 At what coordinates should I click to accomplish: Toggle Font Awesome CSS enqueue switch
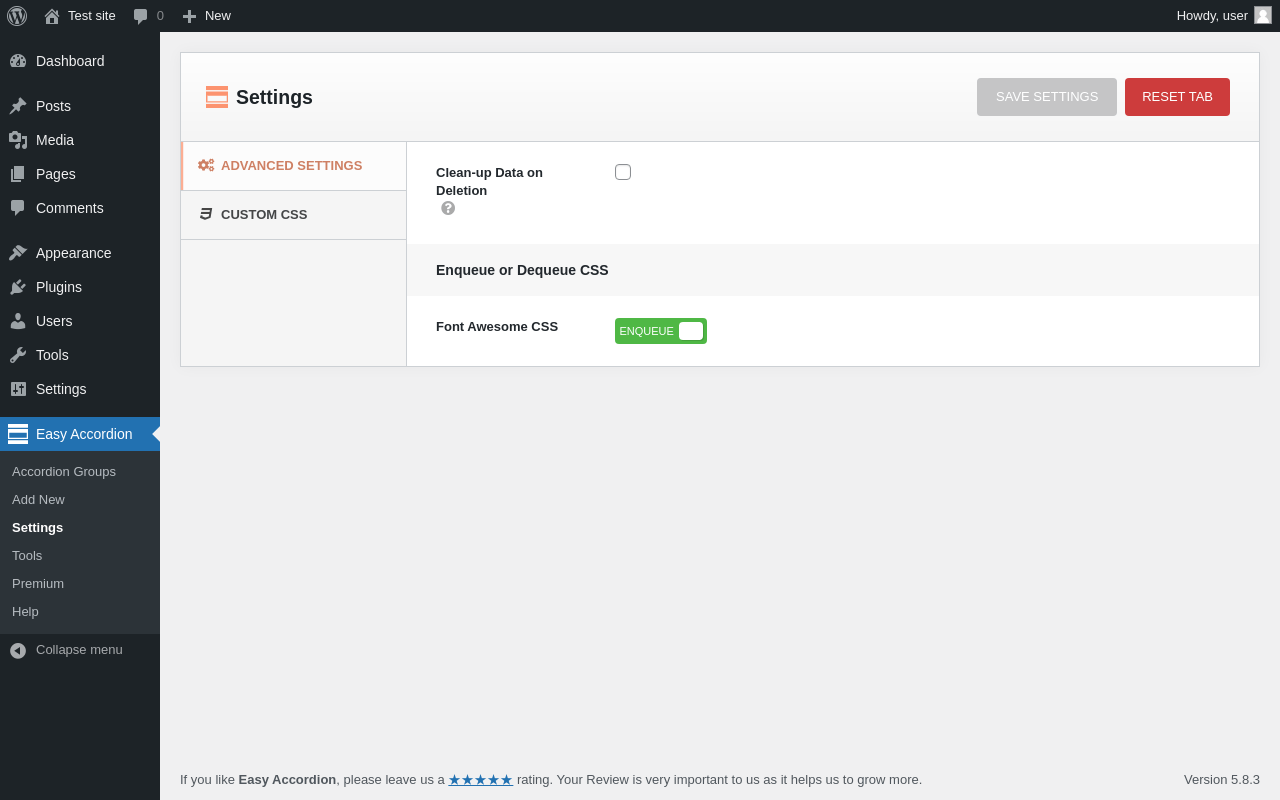pyautogui.click(x=661, y=331)
